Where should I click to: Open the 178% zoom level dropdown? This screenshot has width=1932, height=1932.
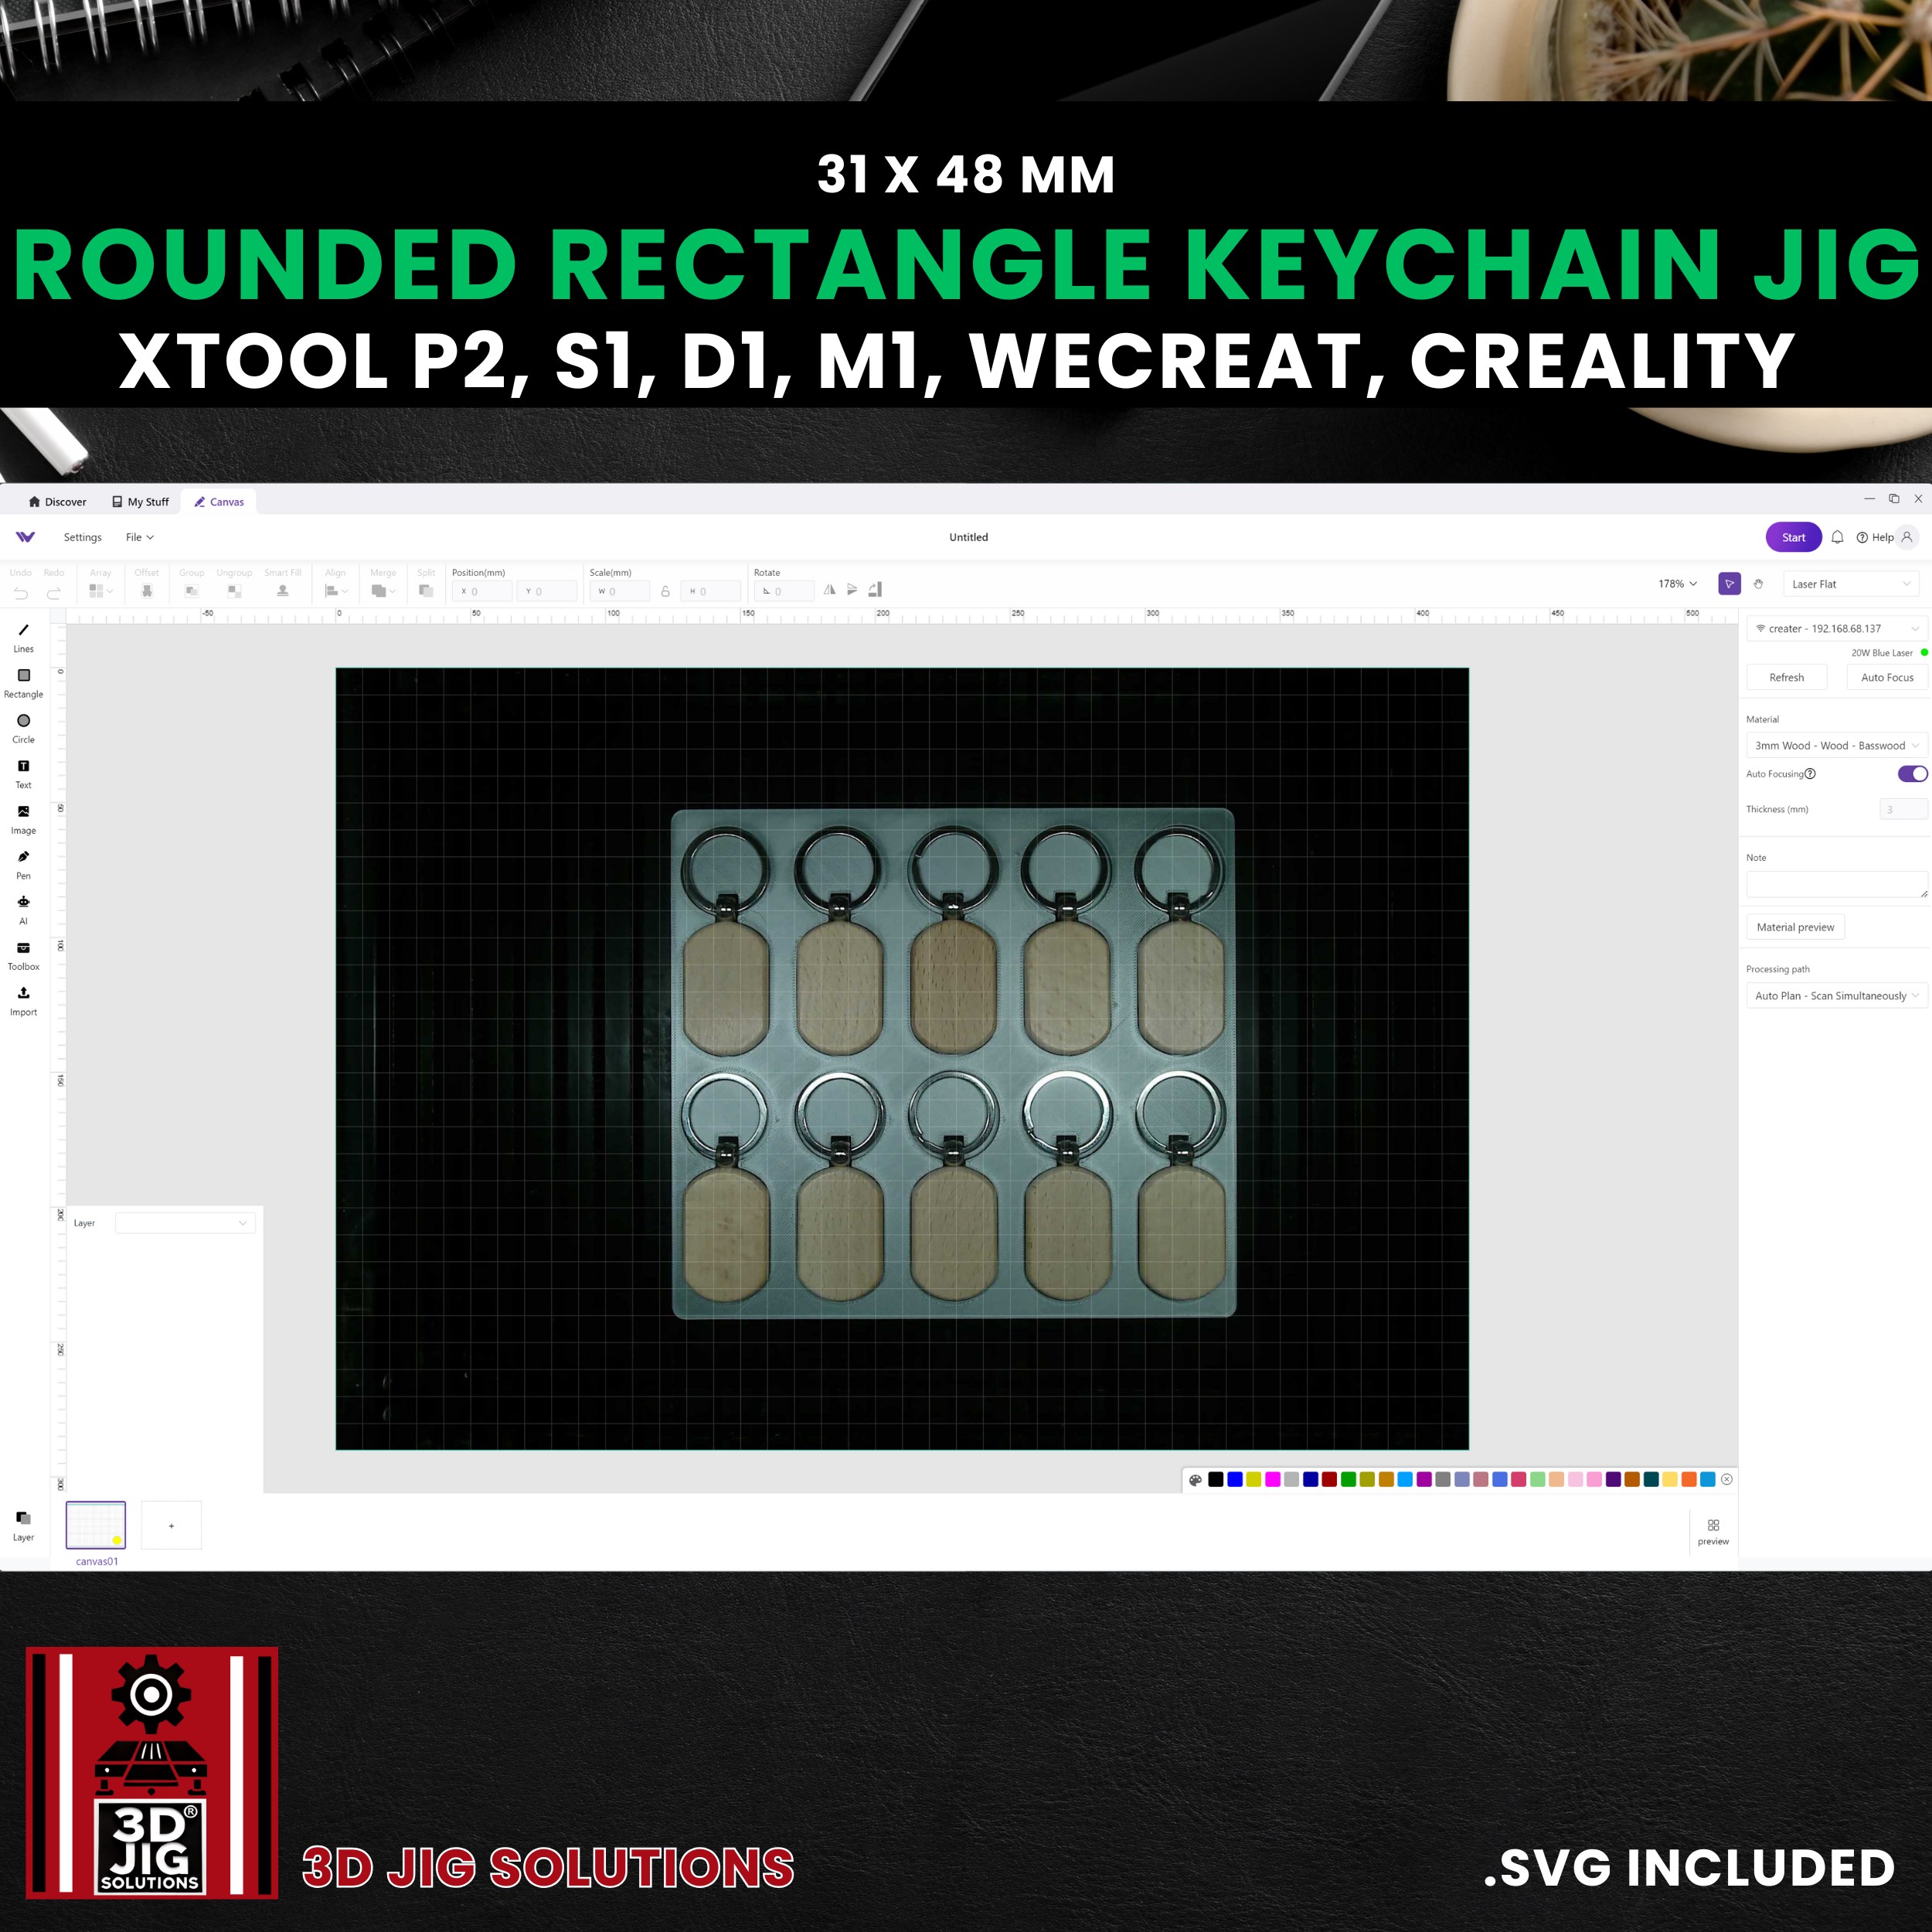coord(1677,584)
